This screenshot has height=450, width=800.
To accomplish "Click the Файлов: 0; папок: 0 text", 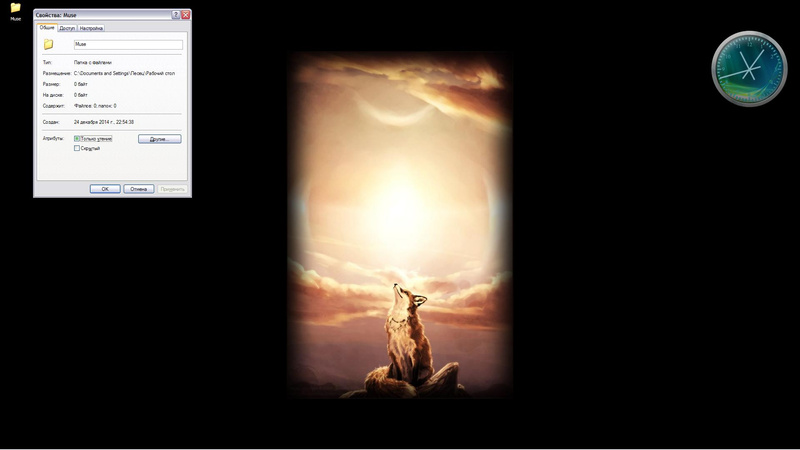I will [95, 106].
